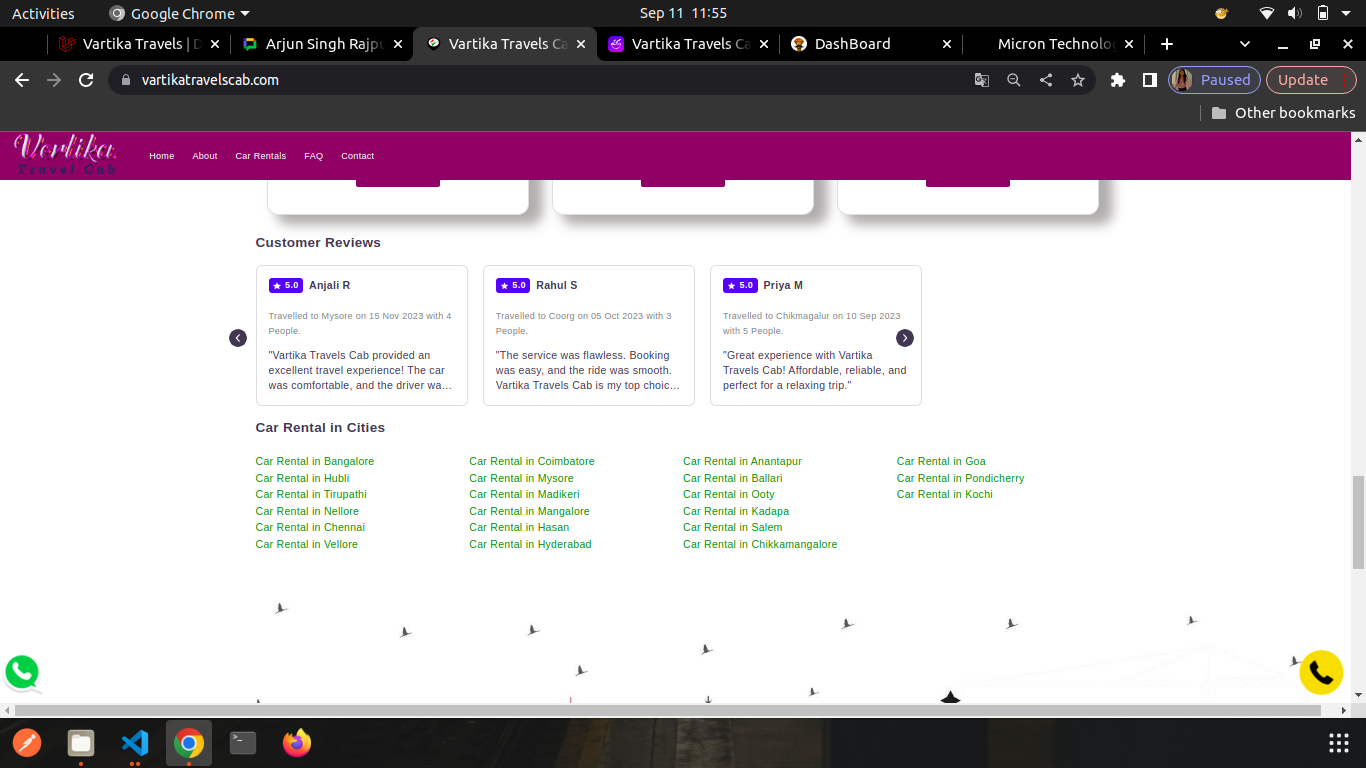Image resolution: width=1366 pixels, height=768 pixels.
Task: Click the green WhatsApp chat icon
Action: (21, 672)
